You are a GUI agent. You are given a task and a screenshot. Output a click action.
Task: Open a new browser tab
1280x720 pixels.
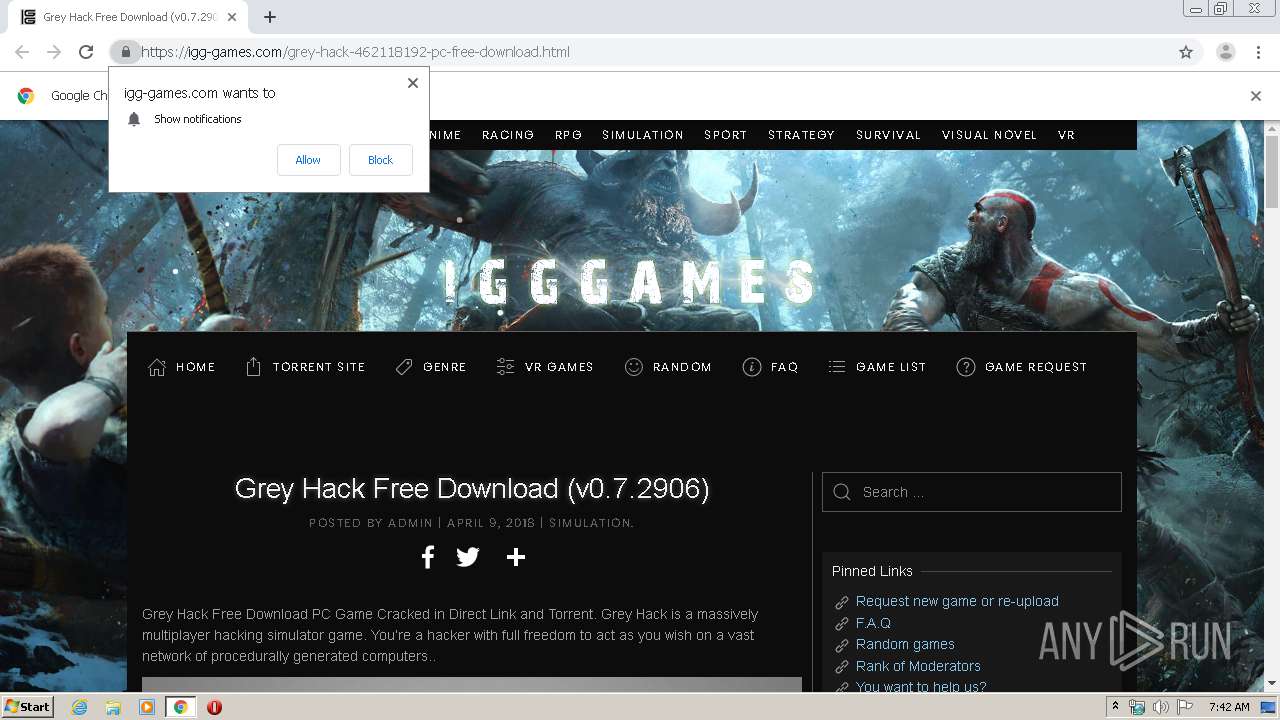(270, 17)
